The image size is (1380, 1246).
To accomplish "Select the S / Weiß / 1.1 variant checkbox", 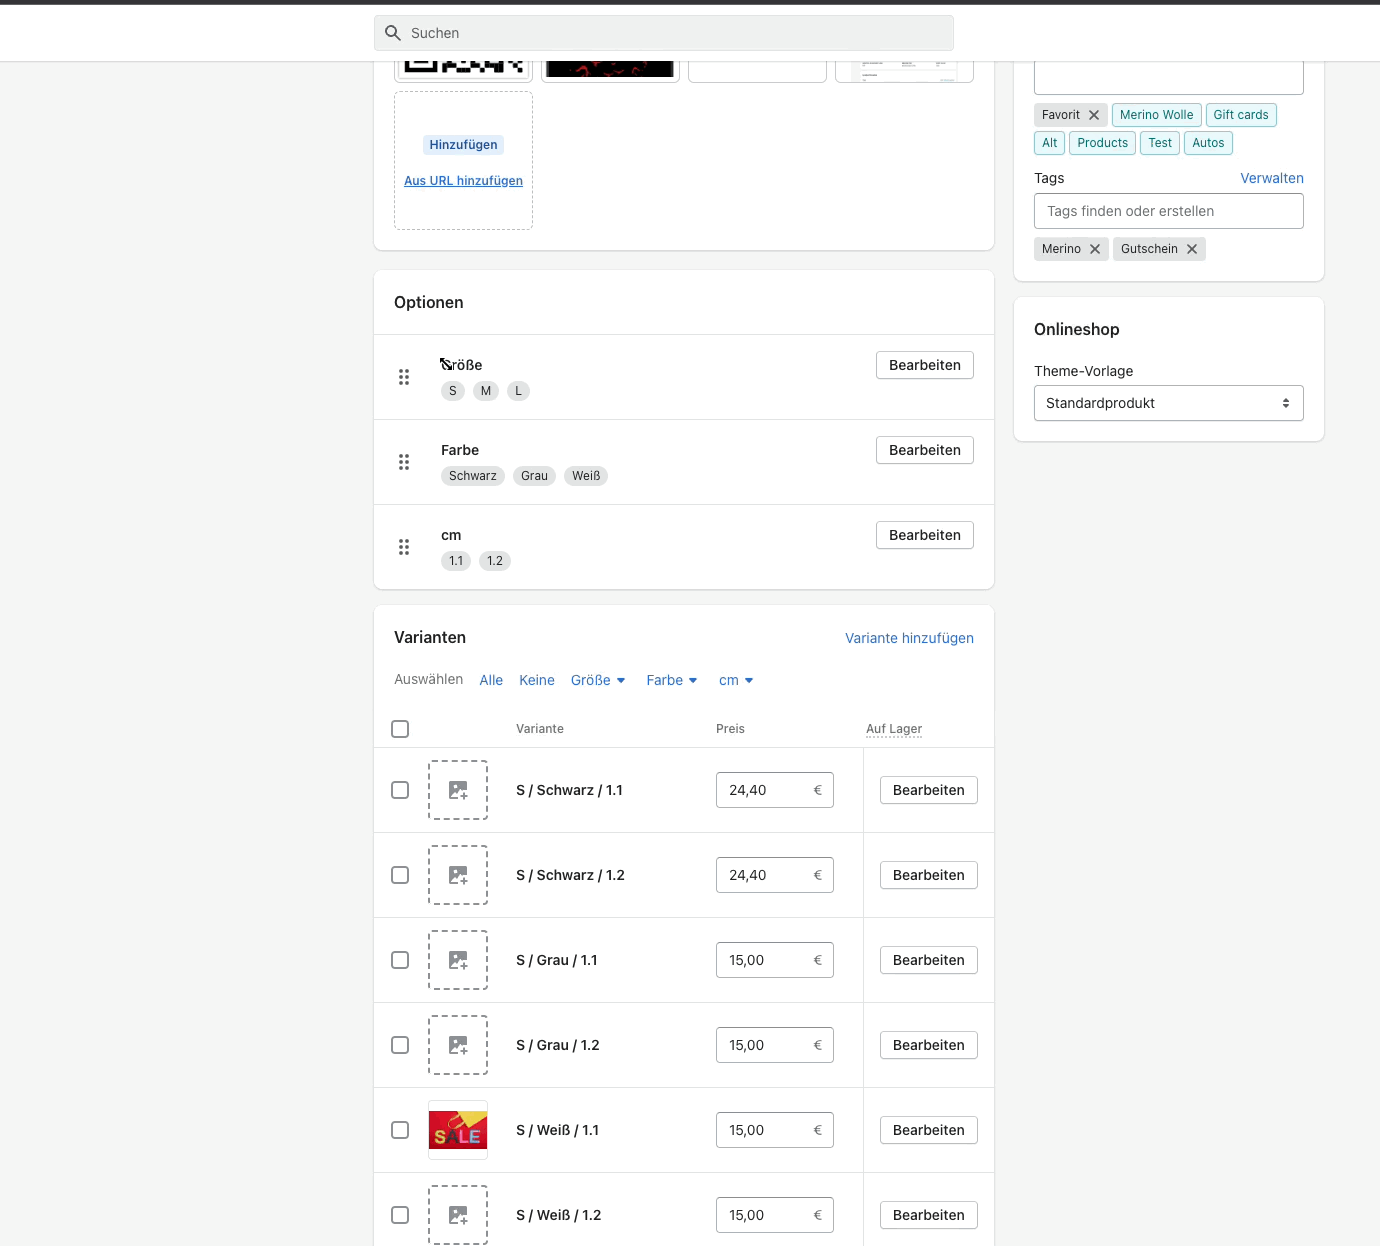I will [400, 1130].
